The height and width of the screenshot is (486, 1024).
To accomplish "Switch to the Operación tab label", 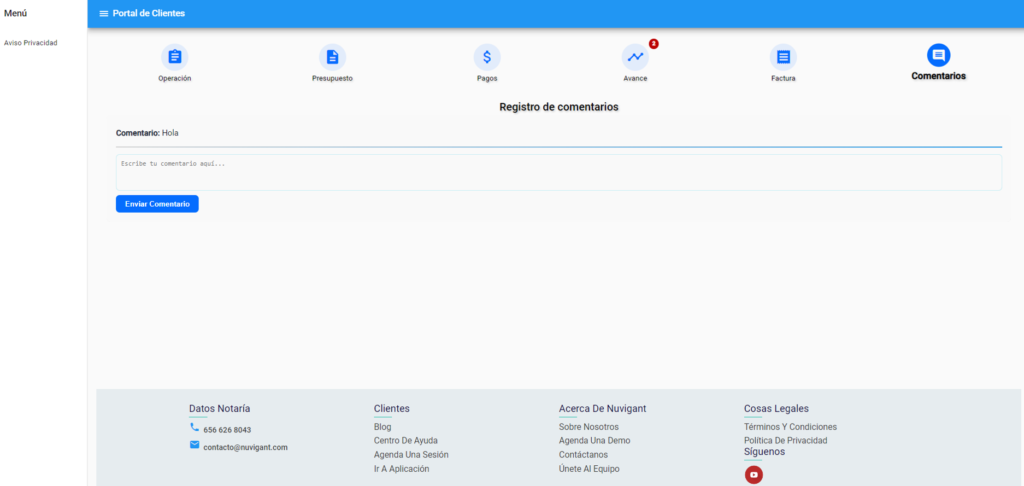I will pos(174,78).
